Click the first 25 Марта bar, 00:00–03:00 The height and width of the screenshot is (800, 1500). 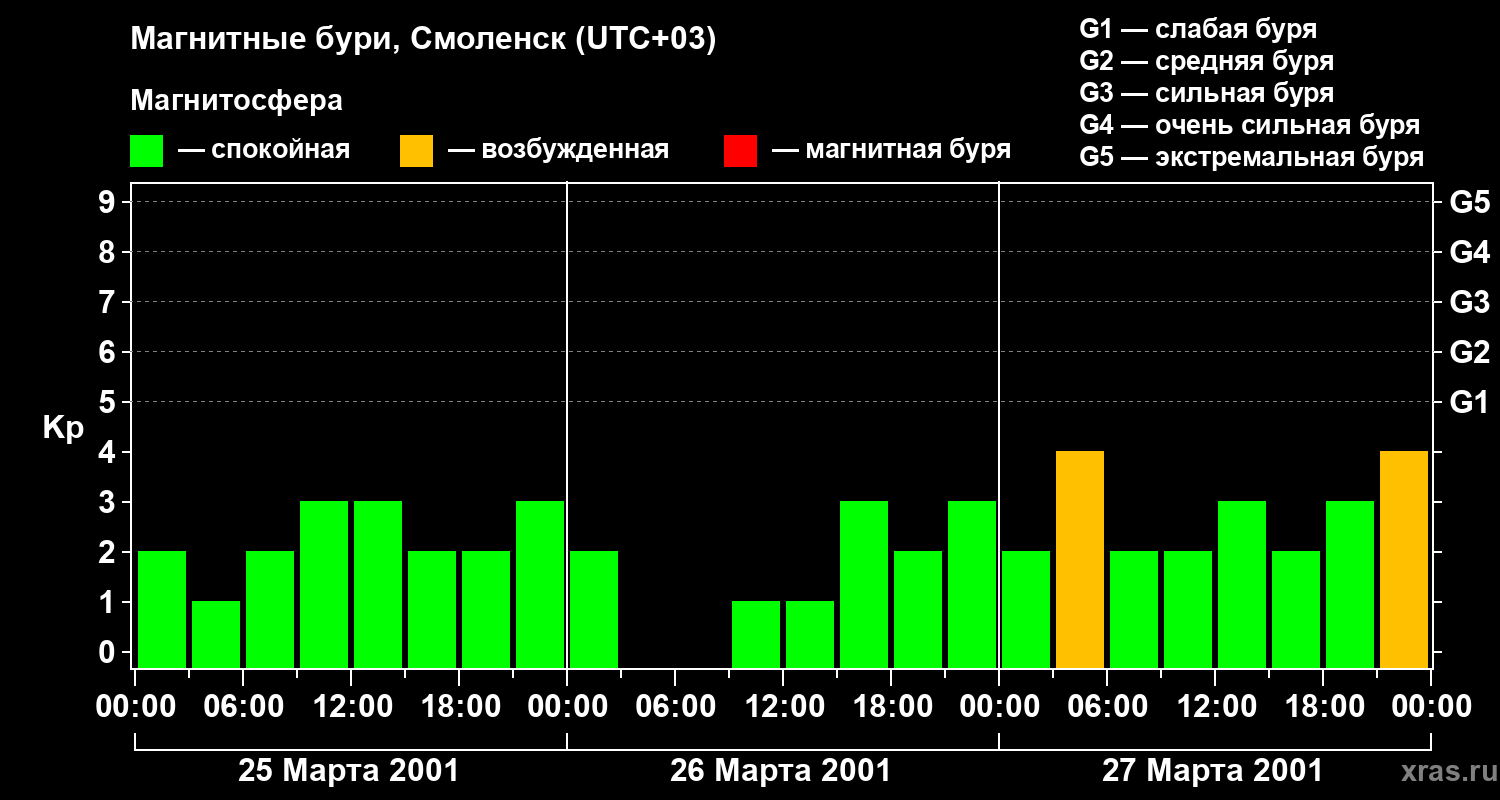[162, 609]
